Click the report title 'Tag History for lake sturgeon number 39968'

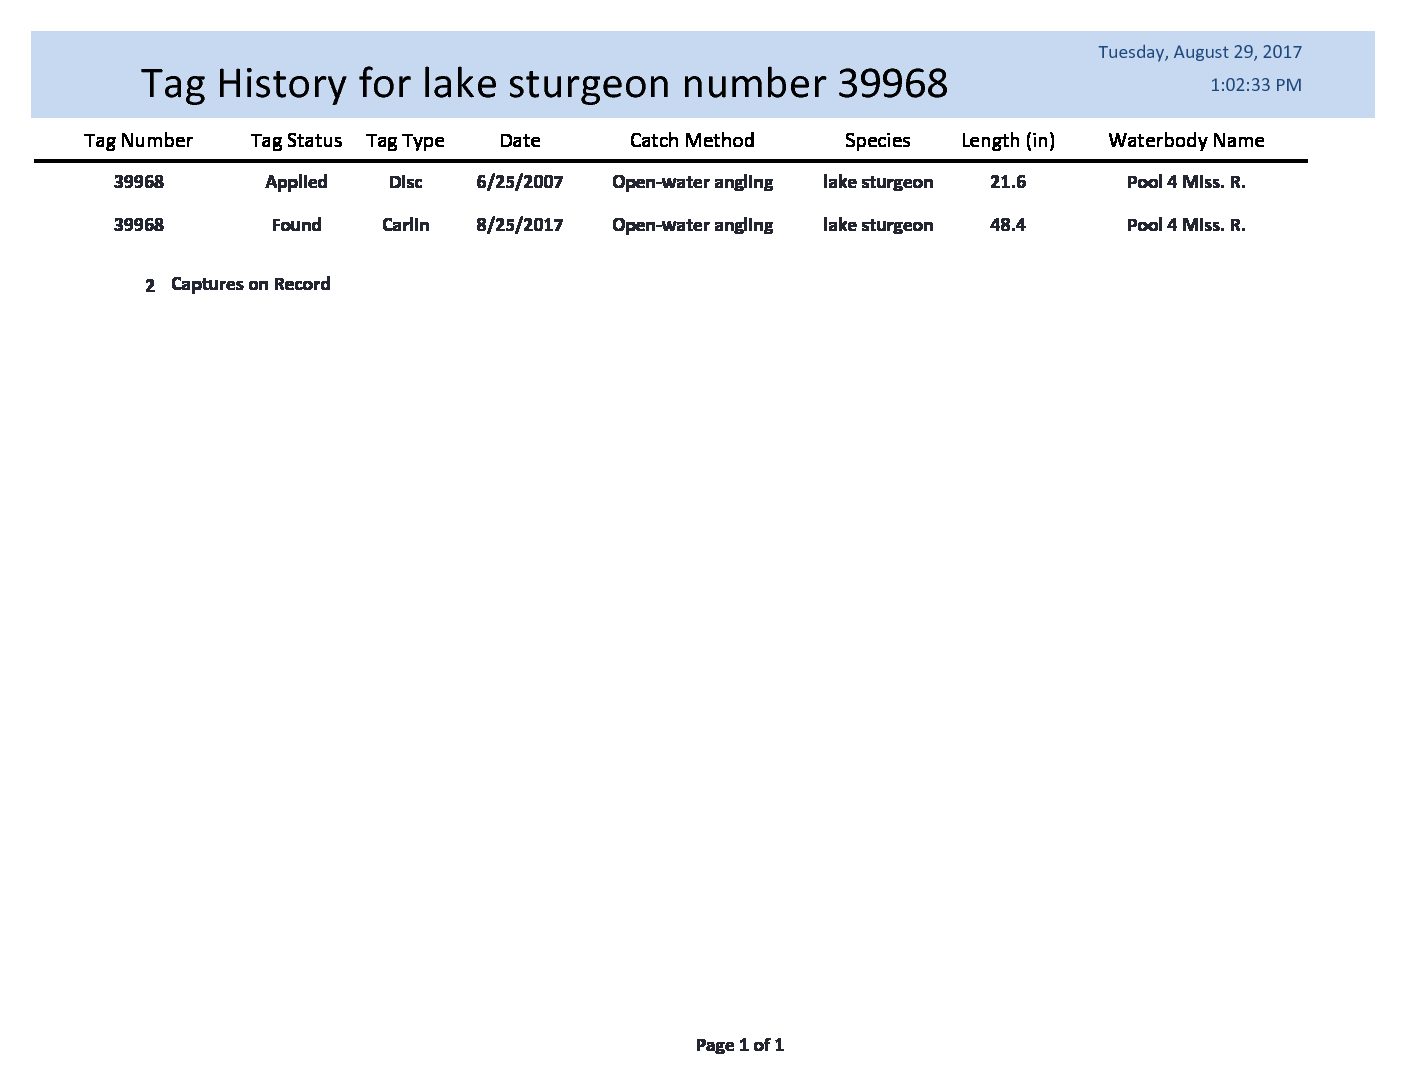tap(544, 83)
